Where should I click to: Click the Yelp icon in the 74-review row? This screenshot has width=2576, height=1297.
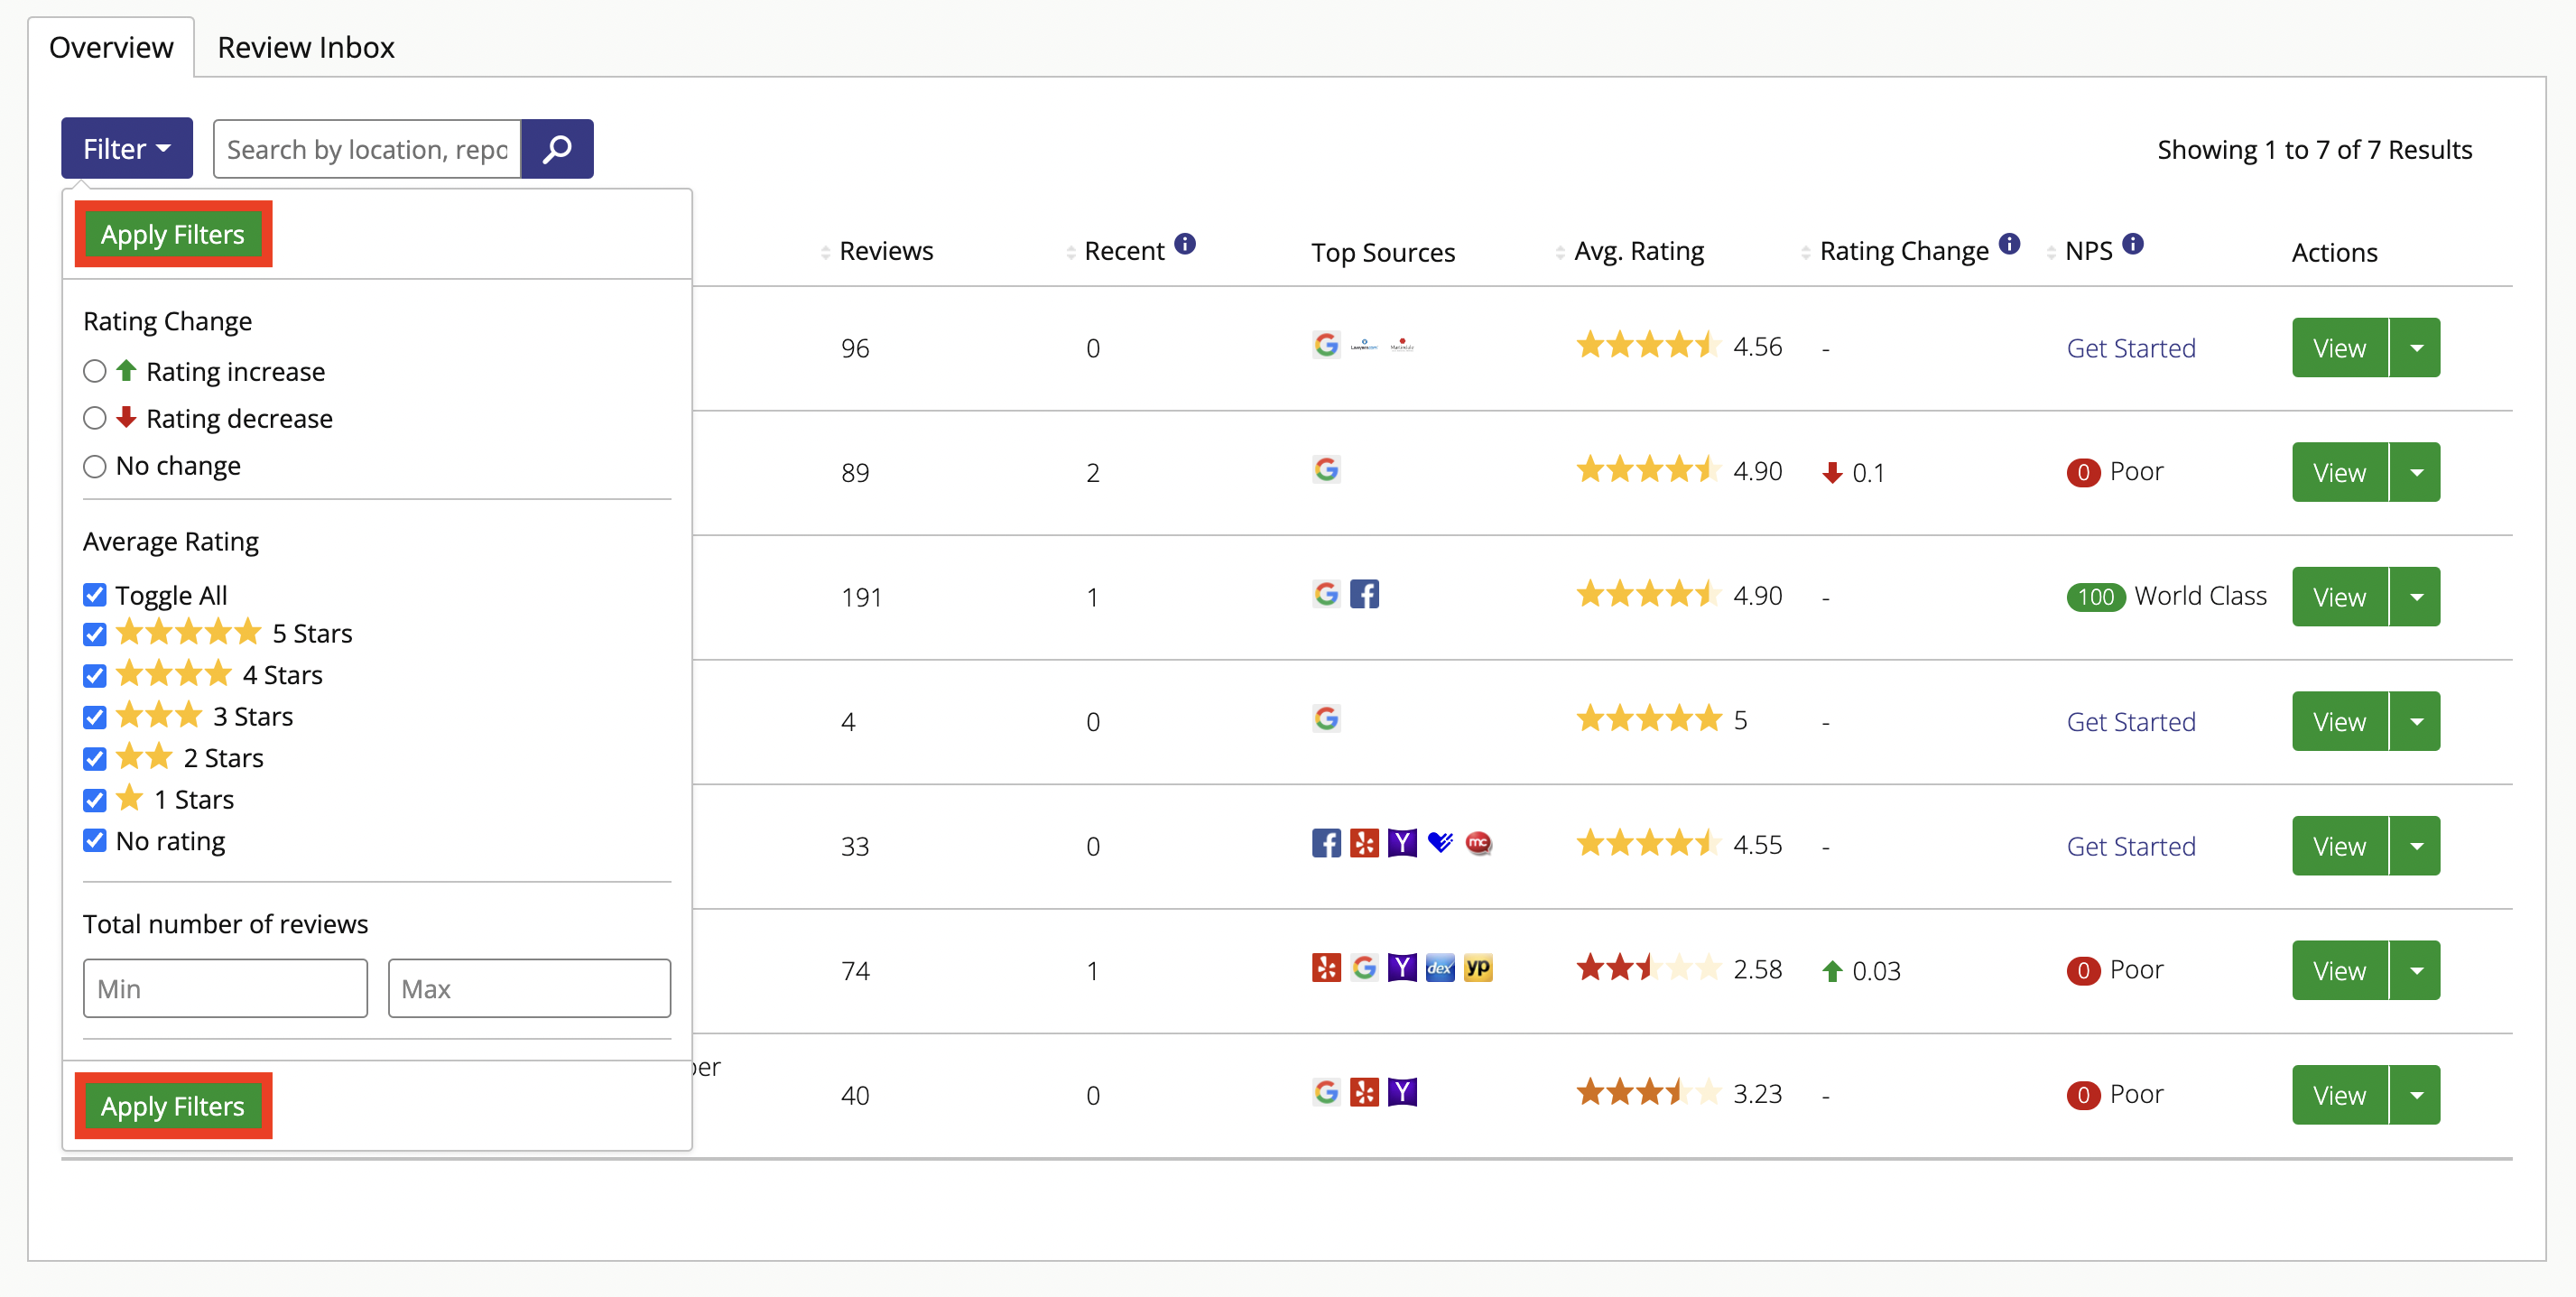click(1325, 967)
